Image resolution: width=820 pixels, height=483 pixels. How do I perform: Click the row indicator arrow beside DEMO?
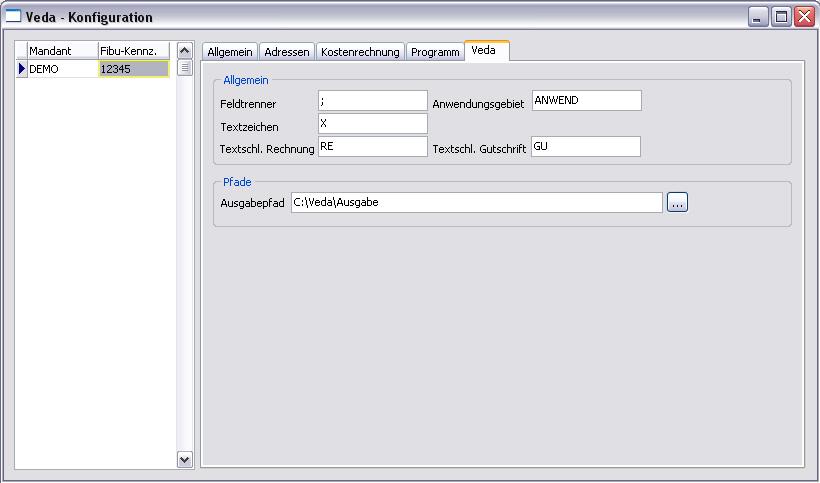click(x=22, y=69)
